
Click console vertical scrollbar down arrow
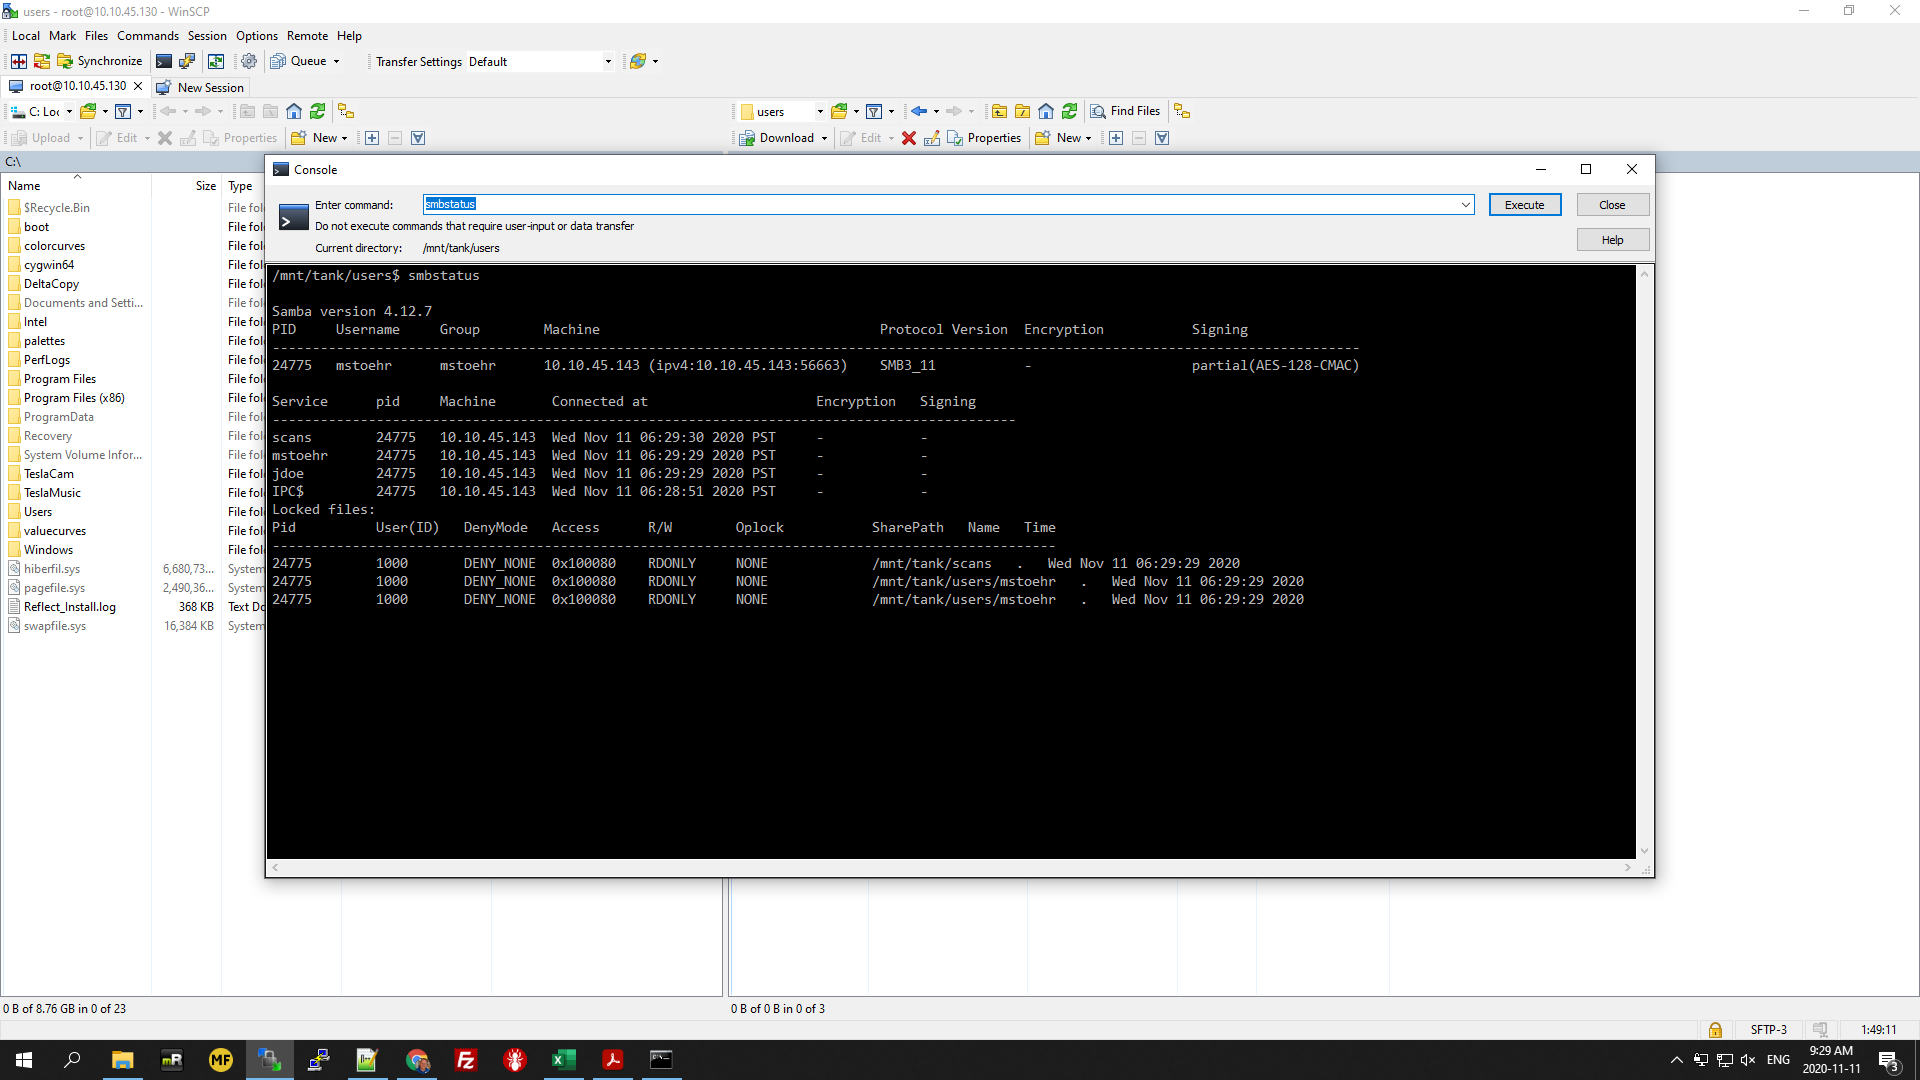(x=1644, y=851)
